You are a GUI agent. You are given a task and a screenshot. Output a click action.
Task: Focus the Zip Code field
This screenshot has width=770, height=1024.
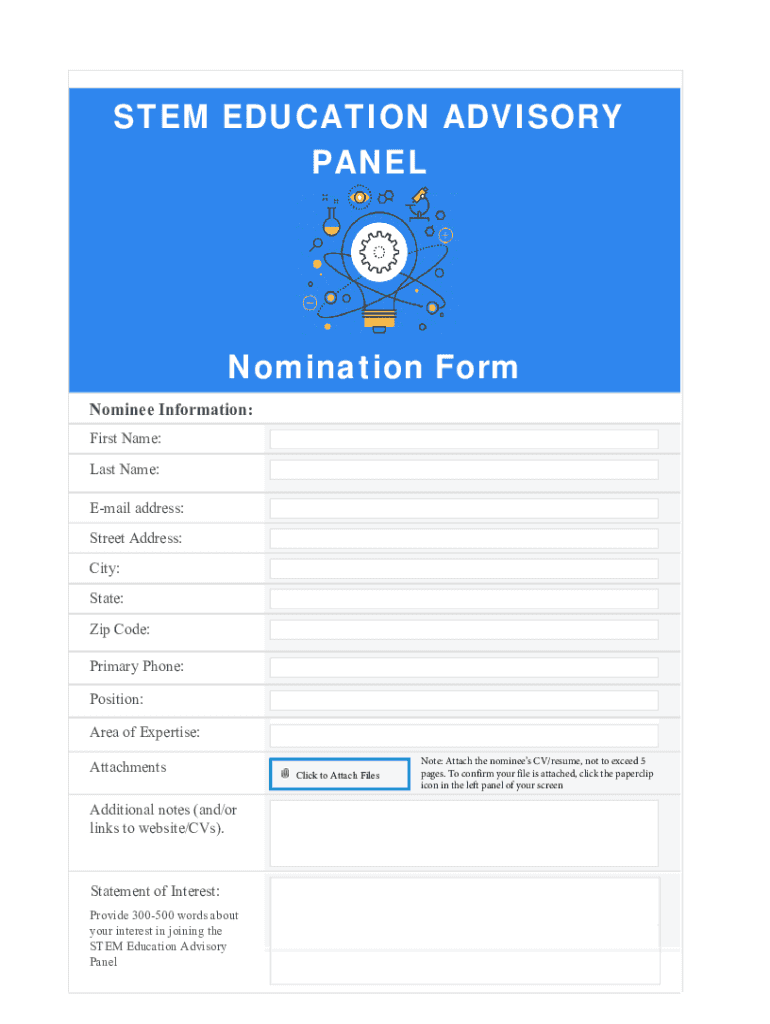464,630
